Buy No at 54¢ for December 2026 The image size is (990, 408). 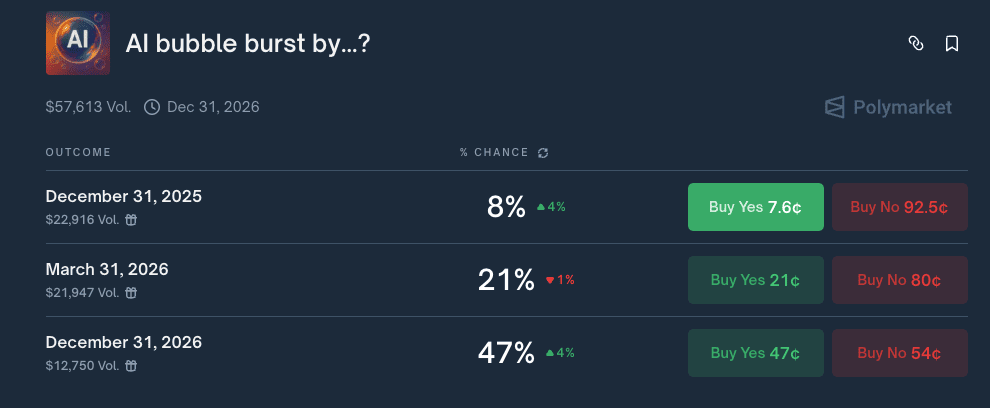tap(899, 353)
